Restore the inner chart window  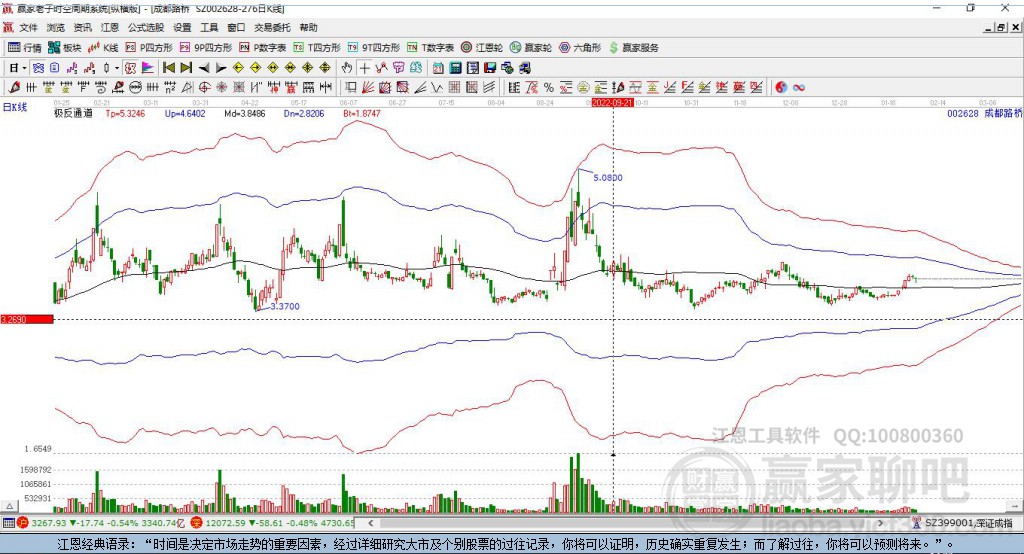1001,27
